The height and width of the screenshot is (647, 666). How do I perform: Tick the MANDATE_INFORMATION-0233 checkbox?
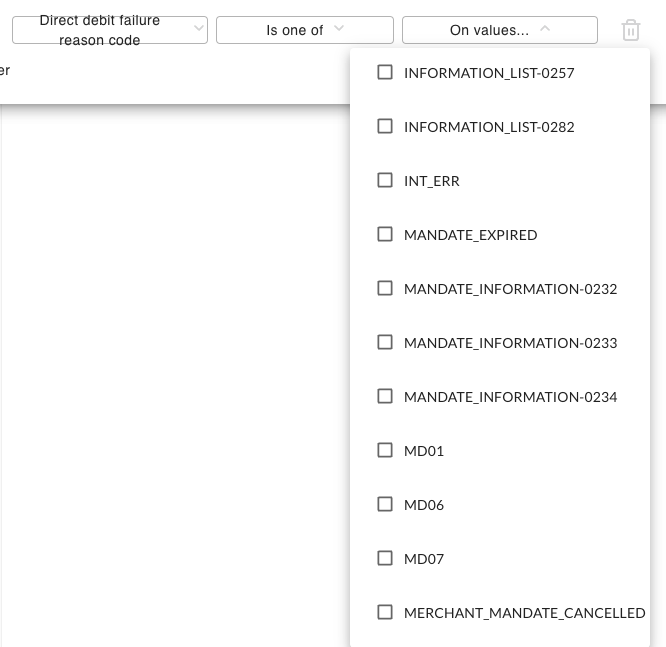coord(385,342)
